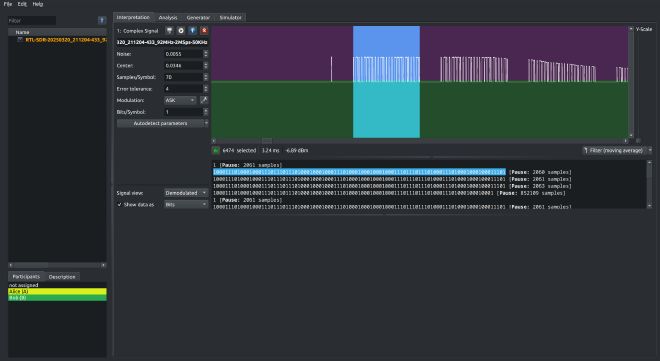Open the Description tab
The height and width of the screenshot is (361, 660).
click(x=62, y=277)
